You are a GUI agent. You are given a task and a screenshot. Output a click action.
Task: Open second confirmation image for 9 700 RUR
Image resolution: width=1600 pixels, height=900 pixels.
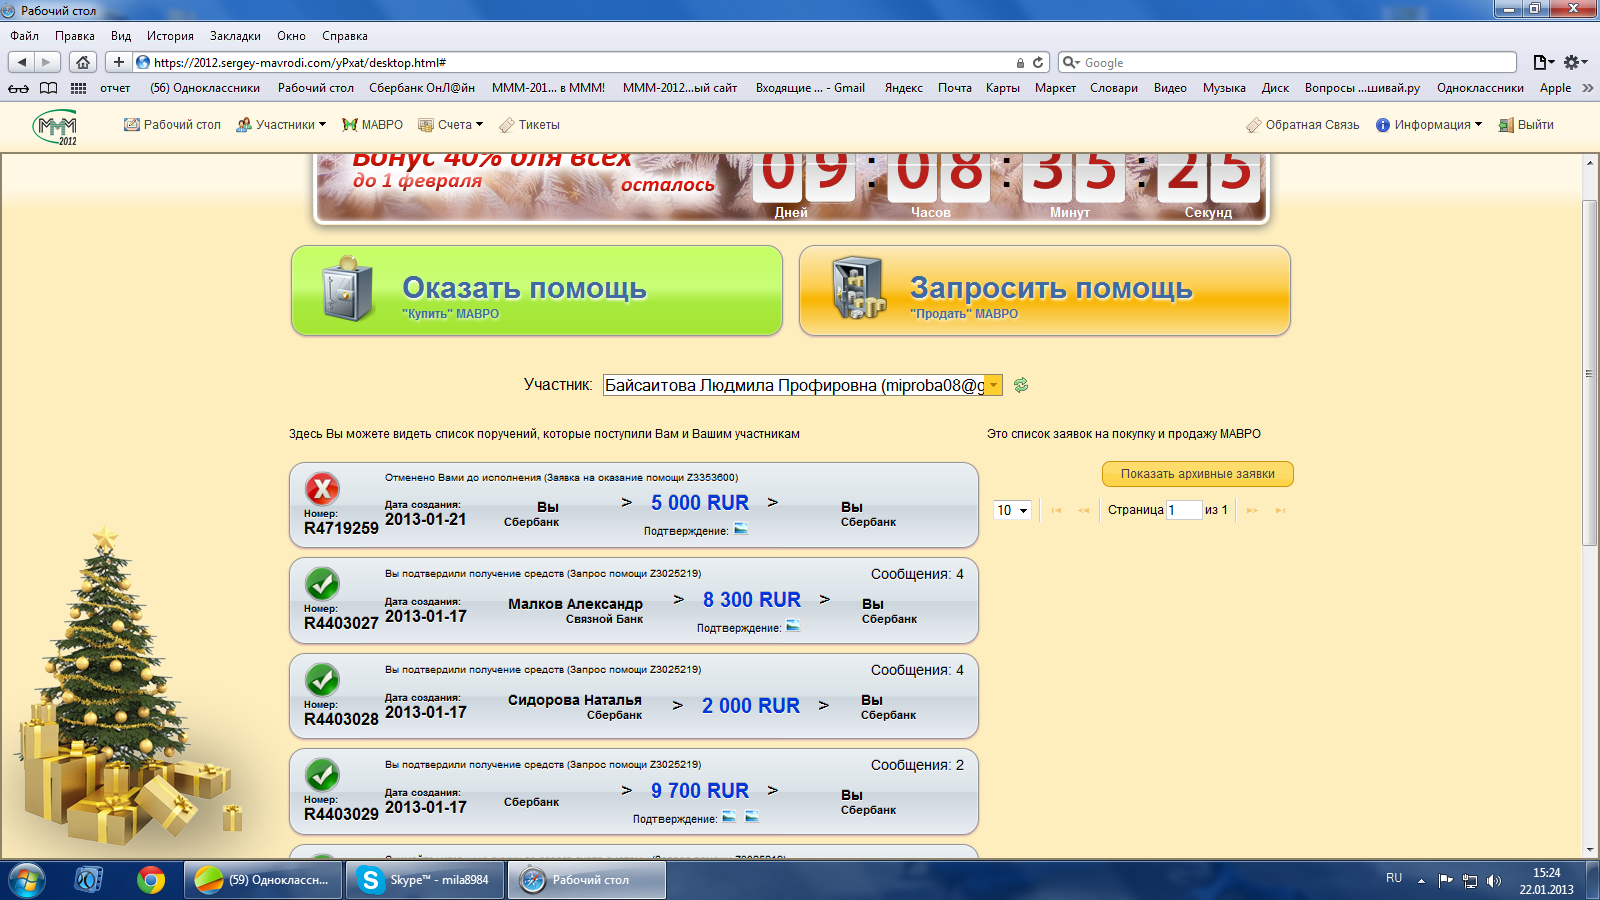point(752,817)
